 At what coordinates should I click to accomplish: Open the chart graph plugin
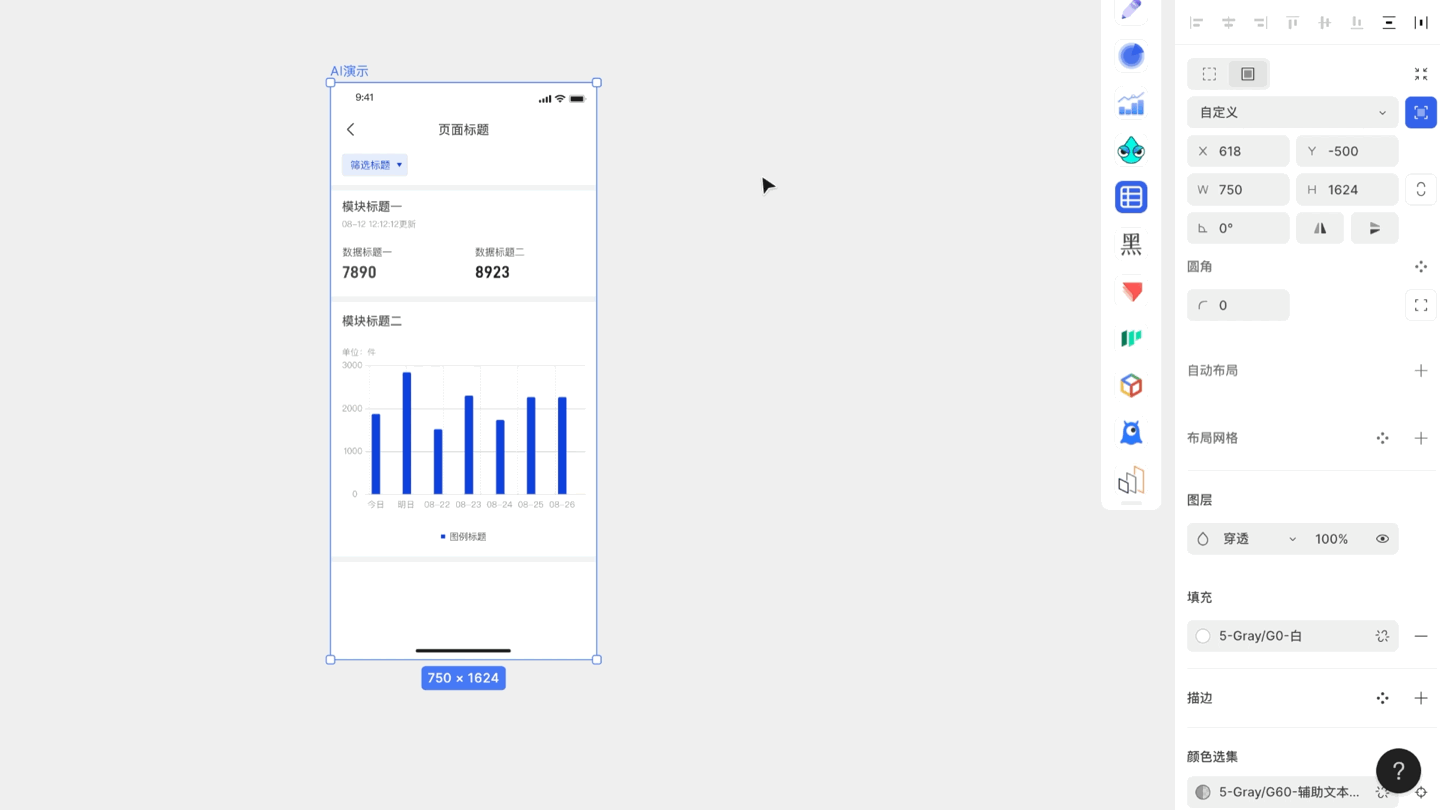coord(1131,103)
